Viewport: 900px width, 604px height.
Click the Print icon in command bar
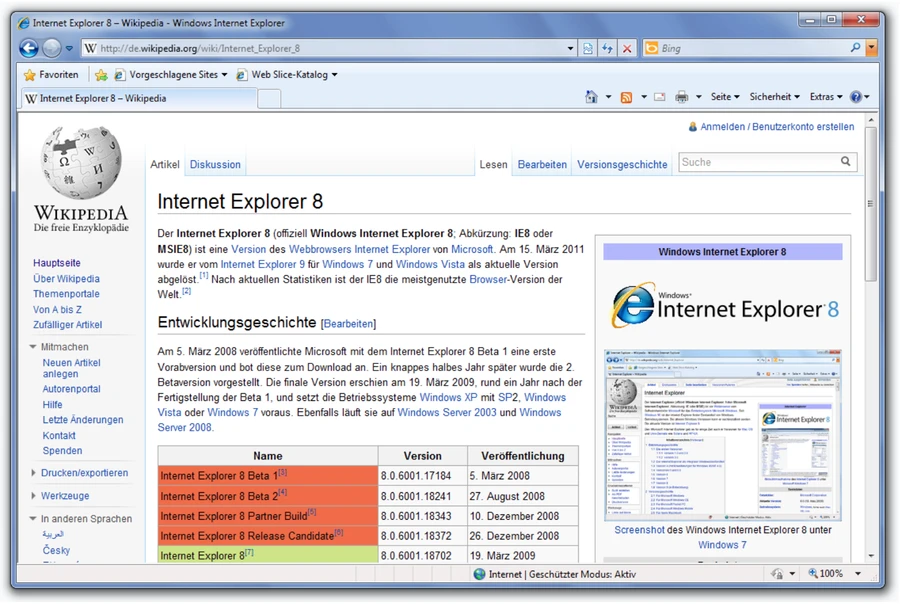click(x=681, y=97)
